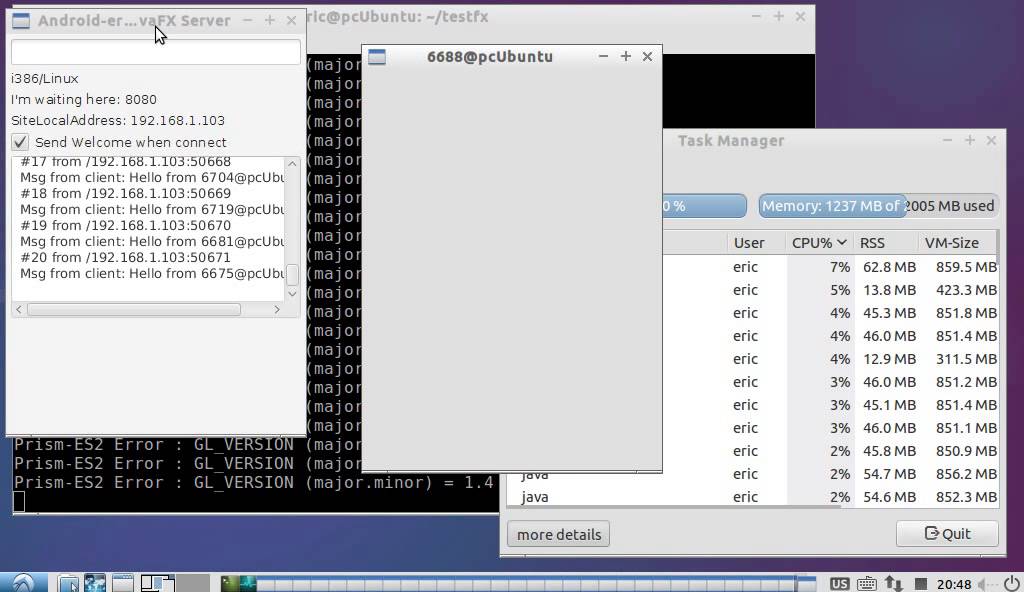The image size is (1024, 592).
Task: Open the Lubuntu start menu in taskbar
Action: coord(23,583)
